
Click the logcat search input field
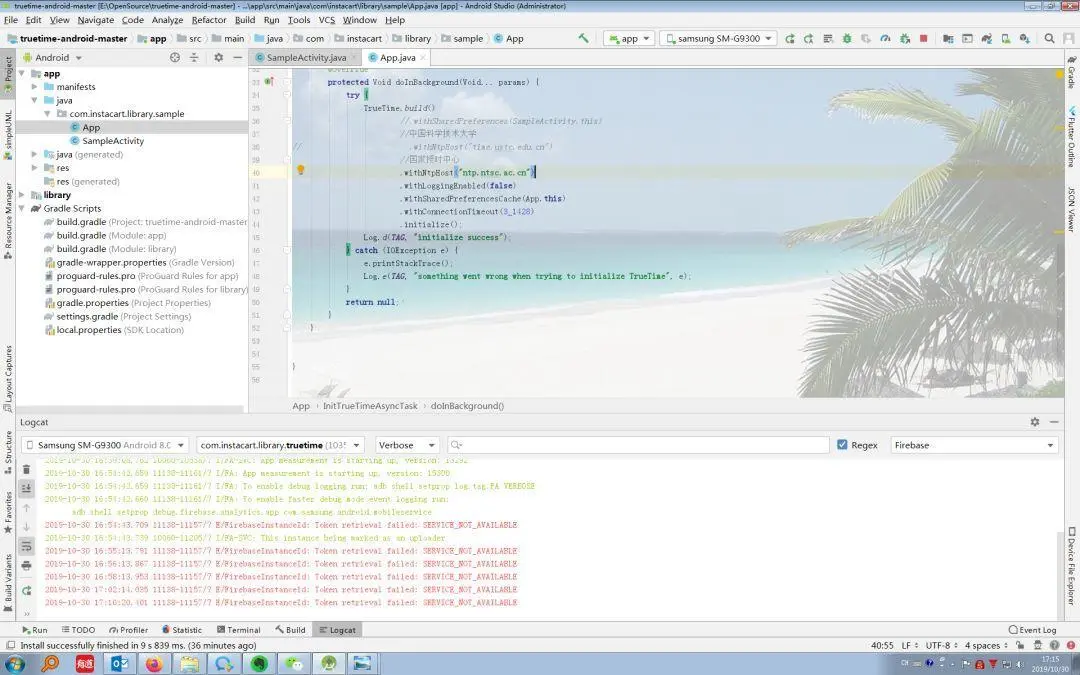640,445
